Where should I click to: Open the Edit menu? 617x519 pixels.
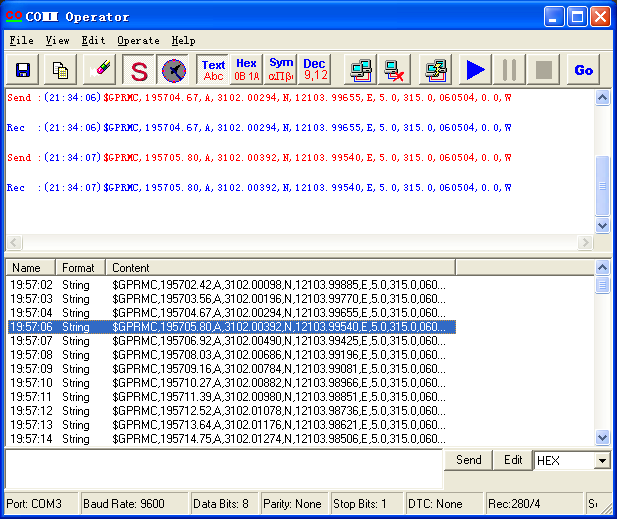coord(94,41)
